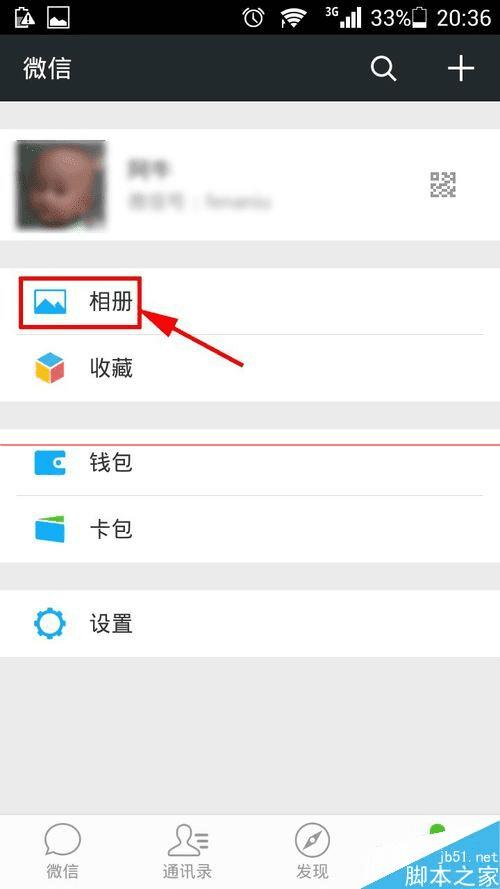Image resolution: width=500 pixels, height=889 pixels.
Task: Tap the settings gear icon
Action: 50,624
